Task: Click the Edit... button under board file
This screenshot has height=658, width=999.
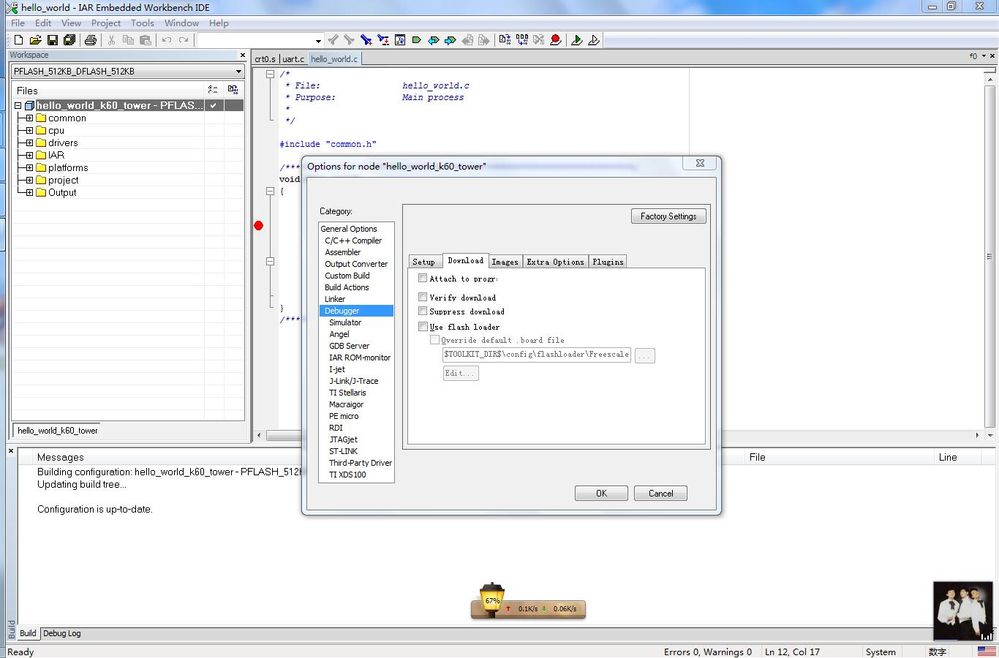Action: click(461, 373)
